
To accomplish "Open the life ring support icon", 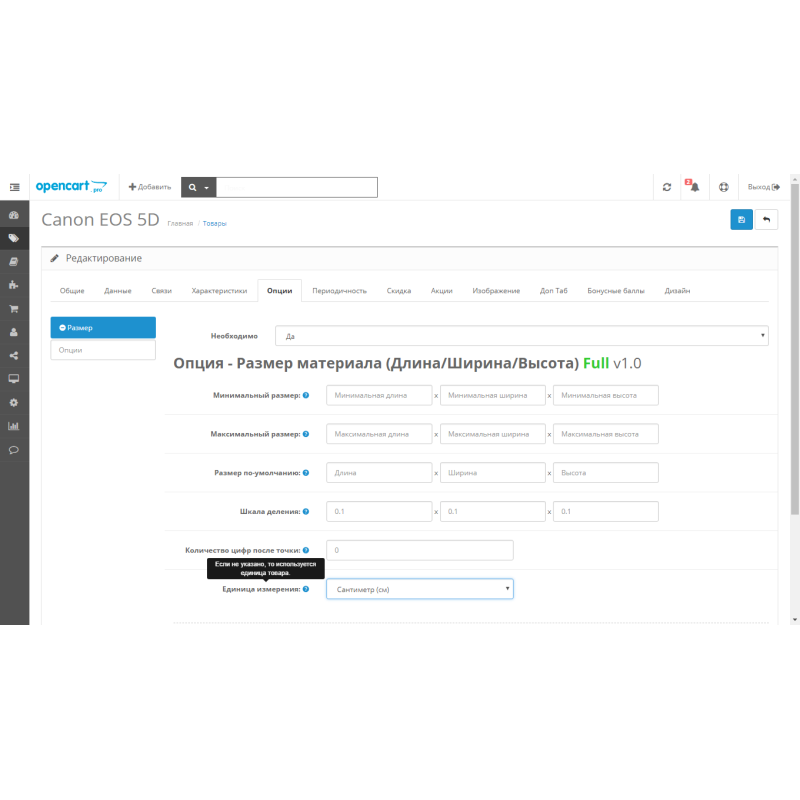I will (724, 187).
